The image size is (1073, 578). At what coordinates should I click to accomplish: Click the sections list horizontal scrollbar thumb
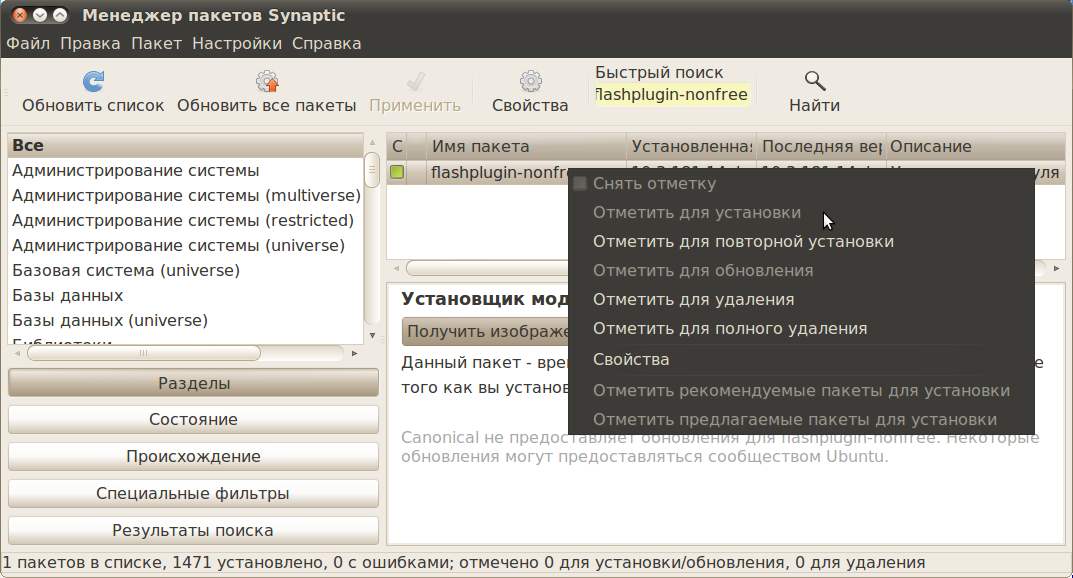pos(144,353)
